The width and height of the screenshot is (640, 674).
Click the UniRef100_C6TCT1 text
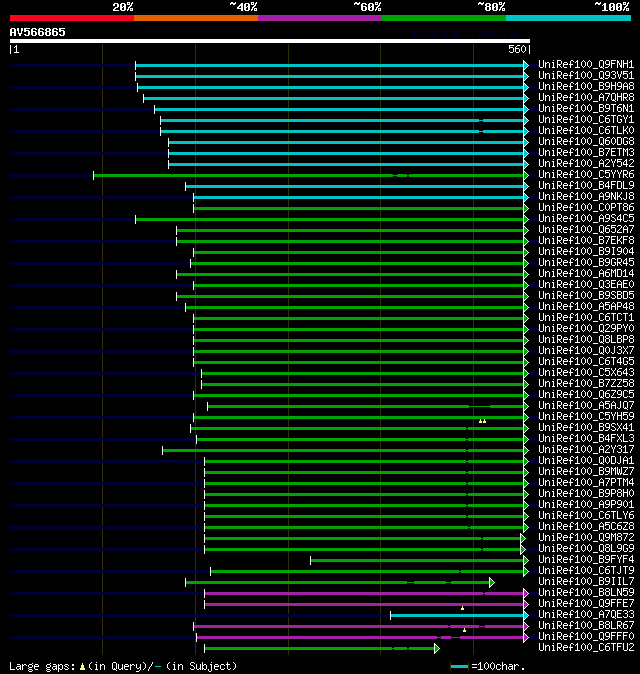click(586, 318)
